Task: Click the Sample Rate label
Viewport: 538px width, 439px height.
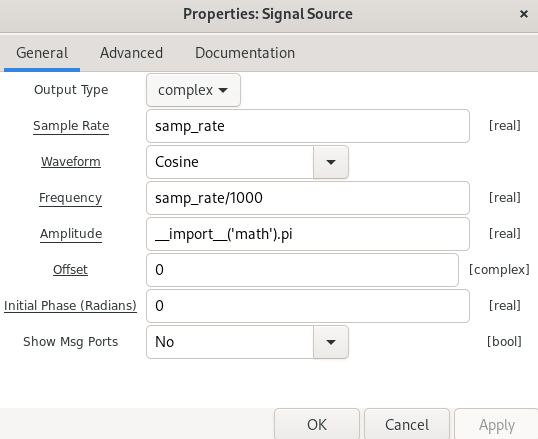Action: point(71,126)
